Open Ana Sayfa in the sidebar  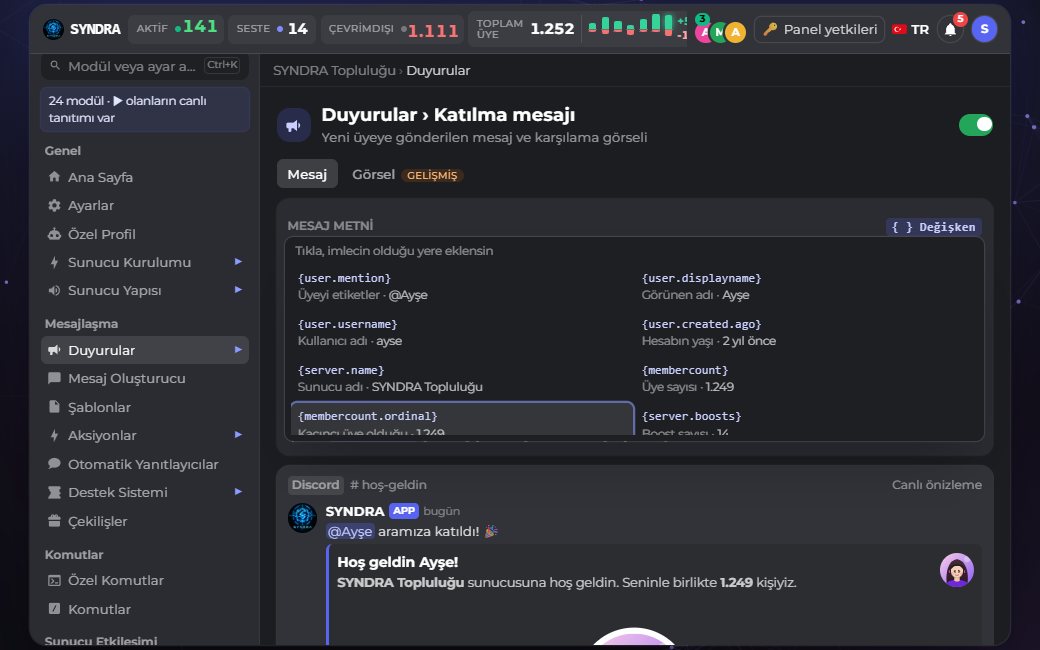145,177
